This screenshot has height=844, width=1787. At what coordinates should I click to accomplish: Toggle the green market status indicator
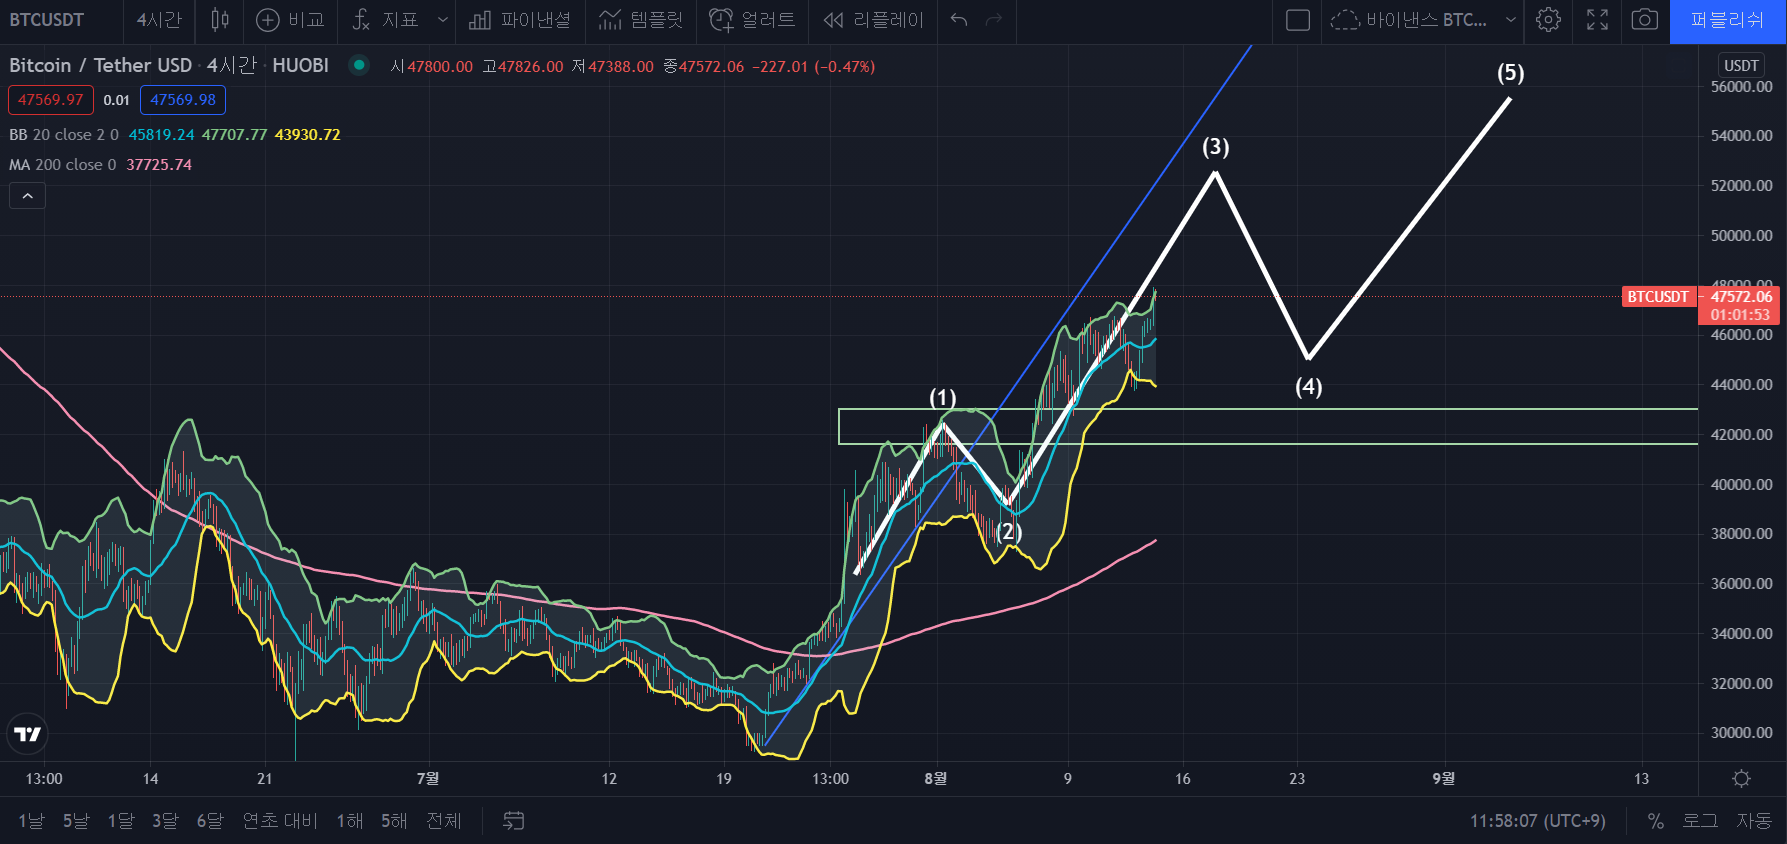point(359,65)
